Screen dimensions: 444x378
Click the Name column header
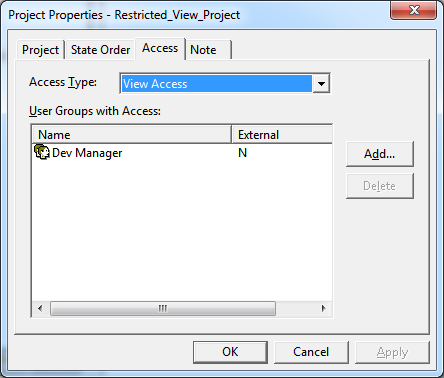[x=132, y=135]
